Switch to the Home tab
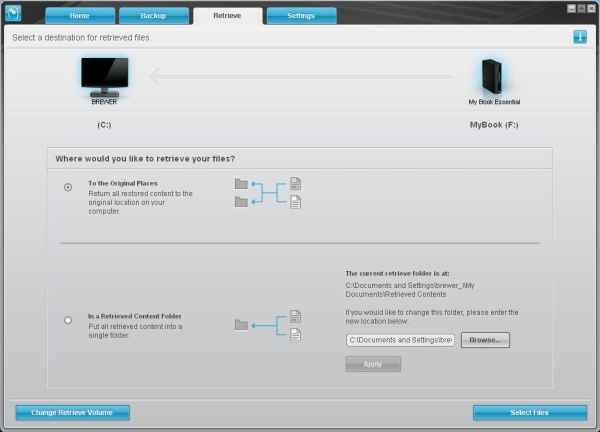Viewport: 600px width, 432px height. coord(80,16)
